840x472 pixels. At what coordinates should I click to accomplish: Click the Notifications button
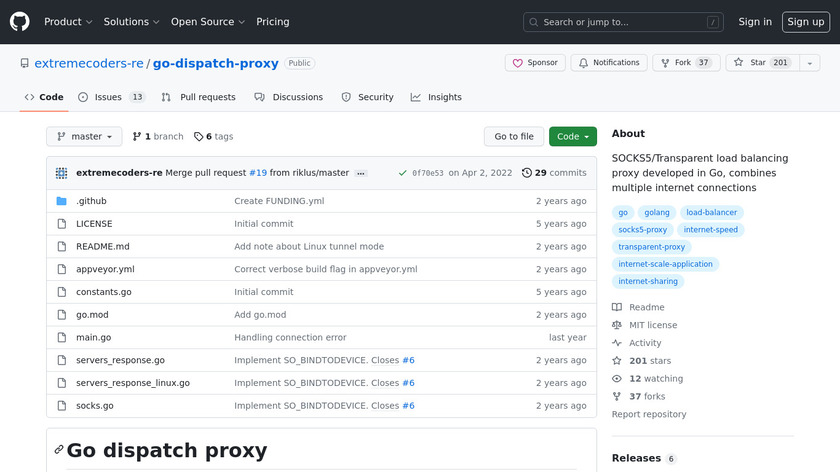(x=609, y=63)
